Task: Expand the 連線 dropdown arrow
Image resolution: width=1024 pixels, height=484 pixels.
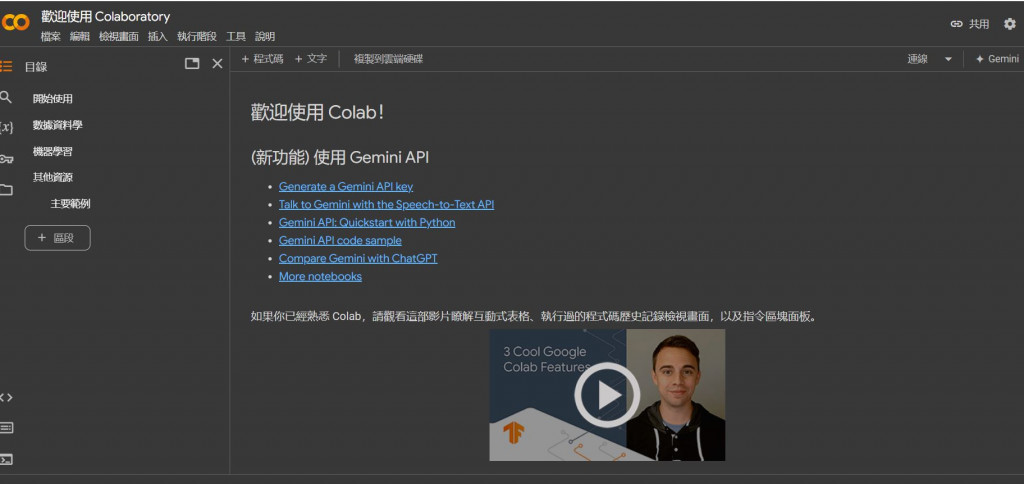Action: [x=948, y=59]
